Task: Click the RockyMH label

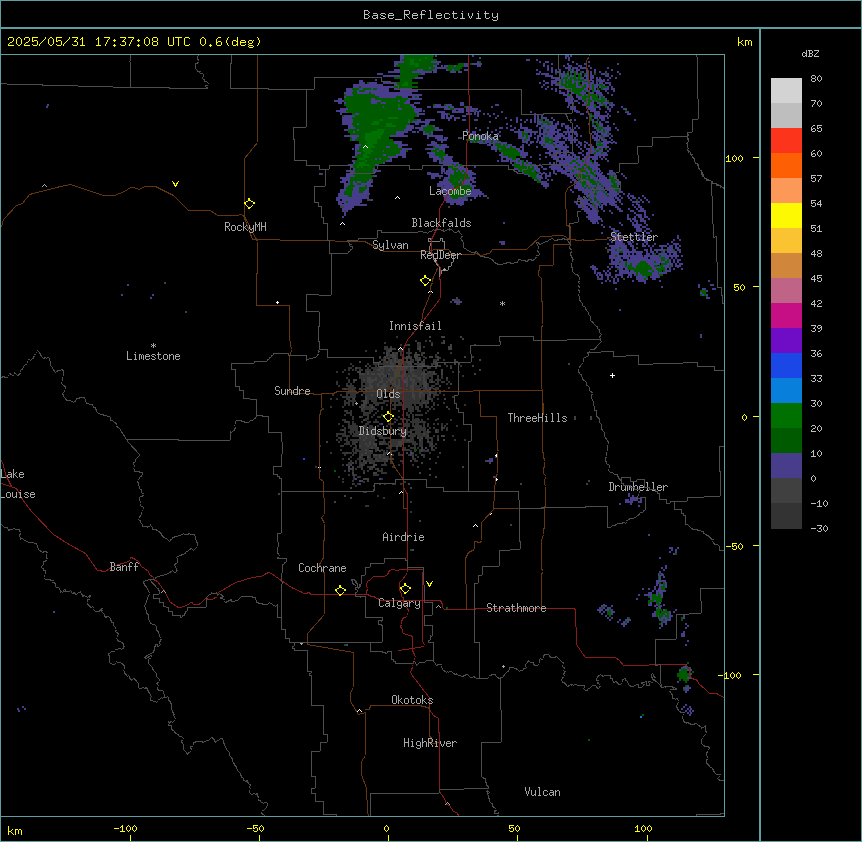Action: click(245, 227)
